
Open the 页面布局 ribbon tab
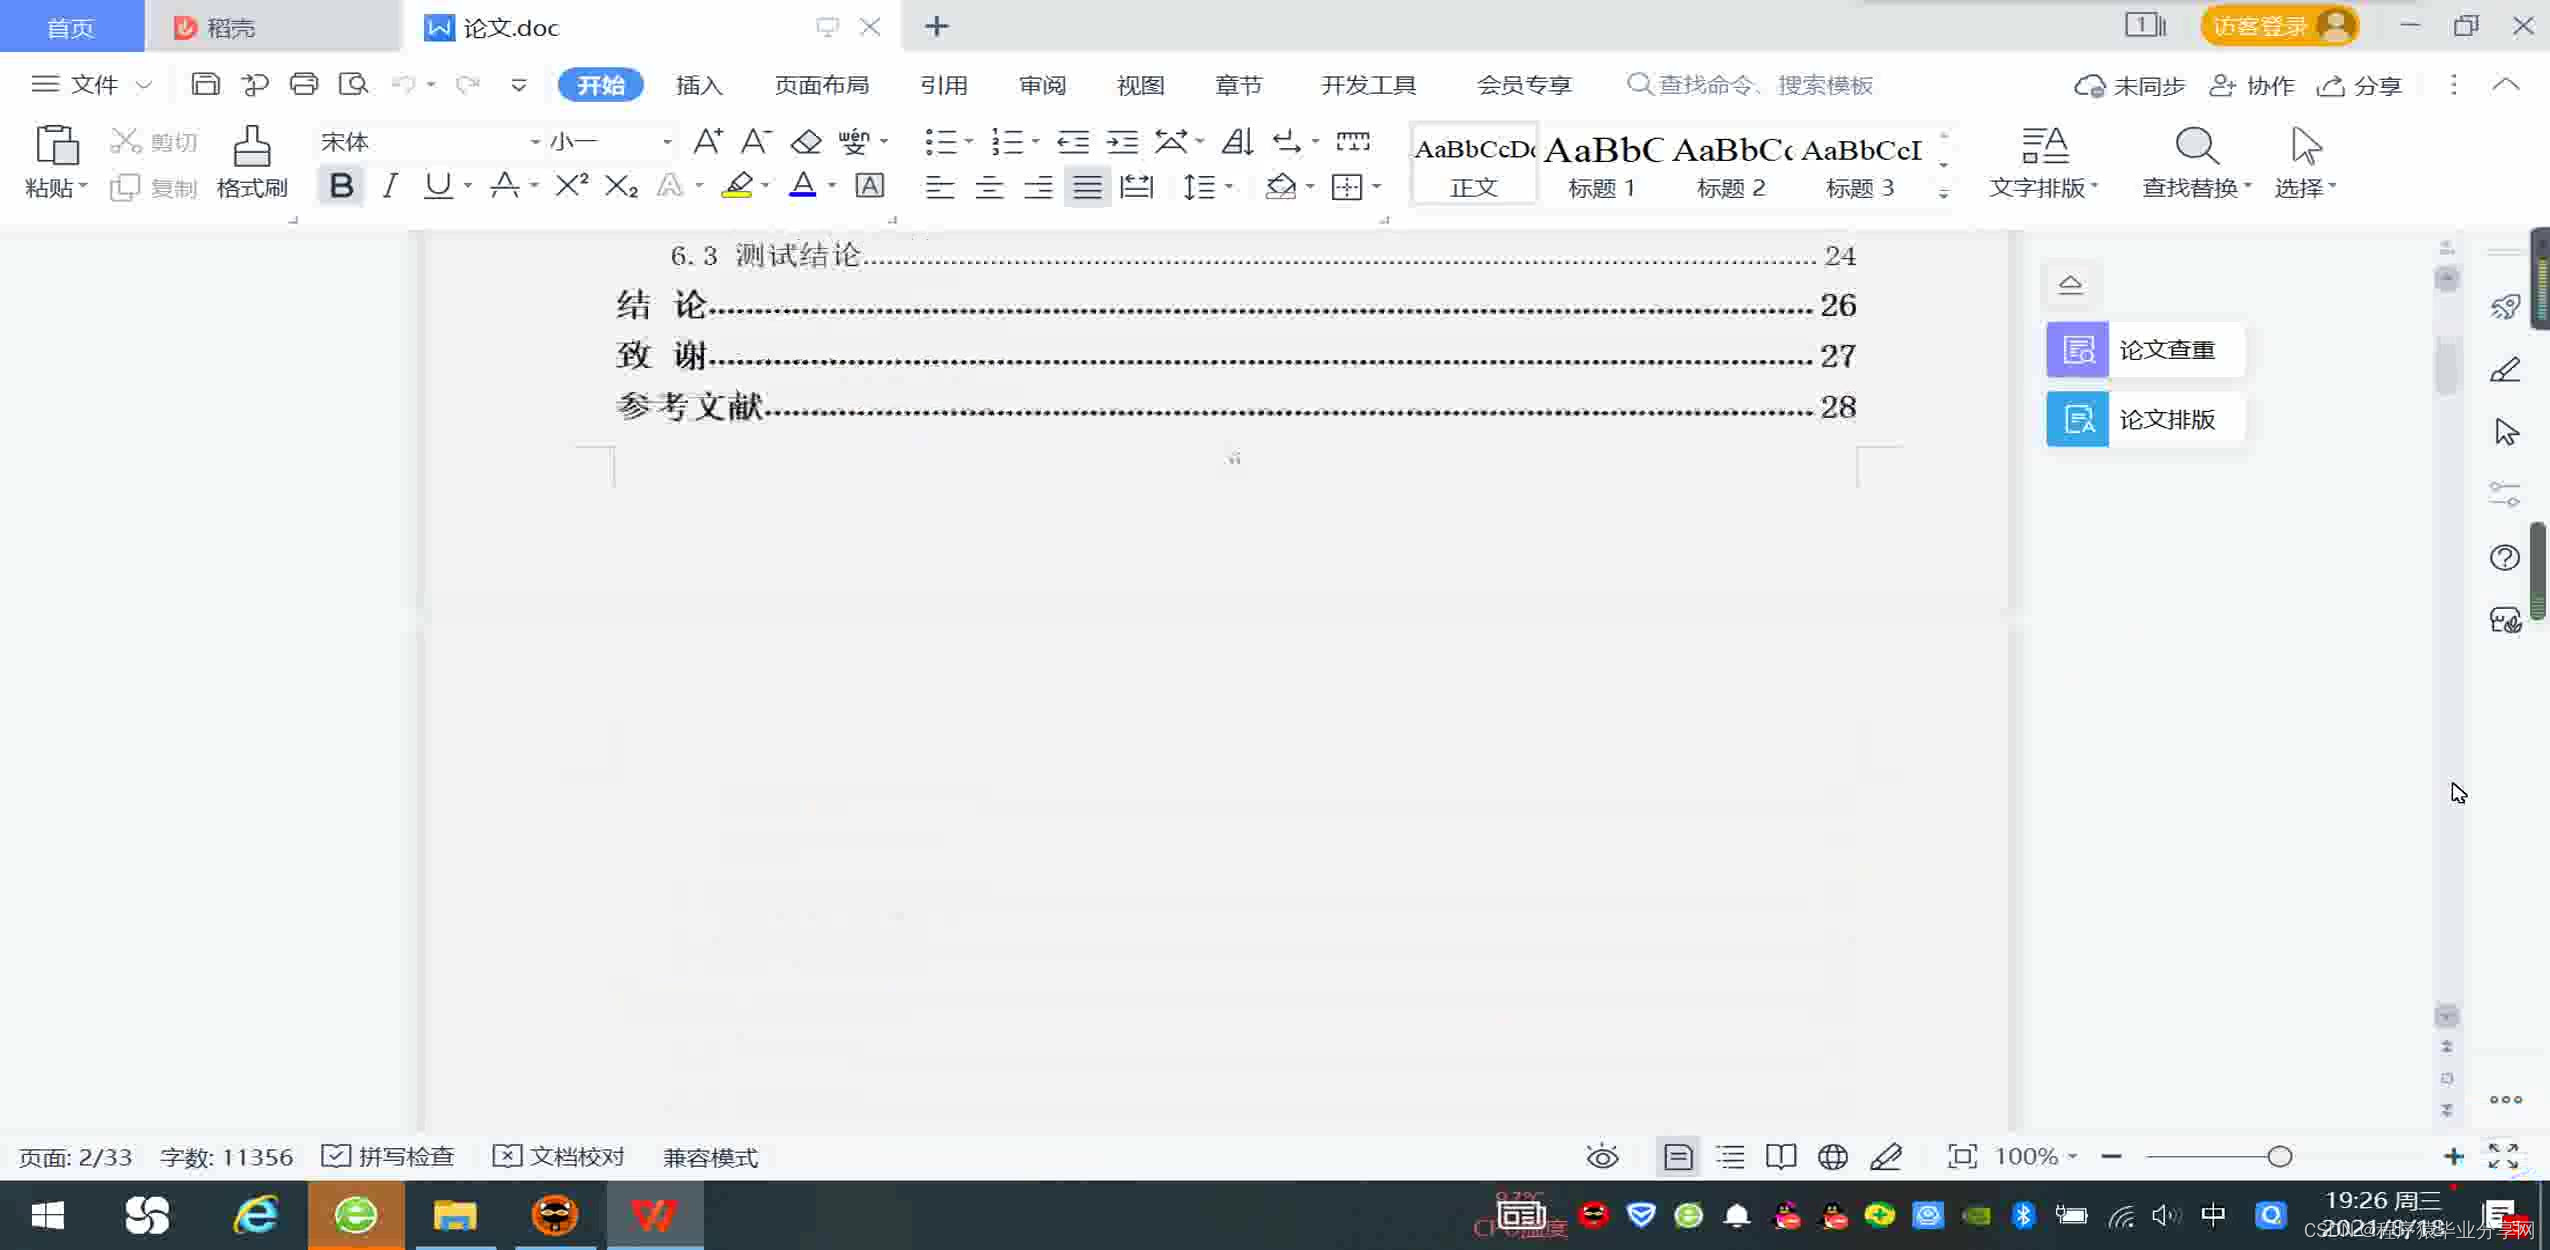tap(821, 85)
